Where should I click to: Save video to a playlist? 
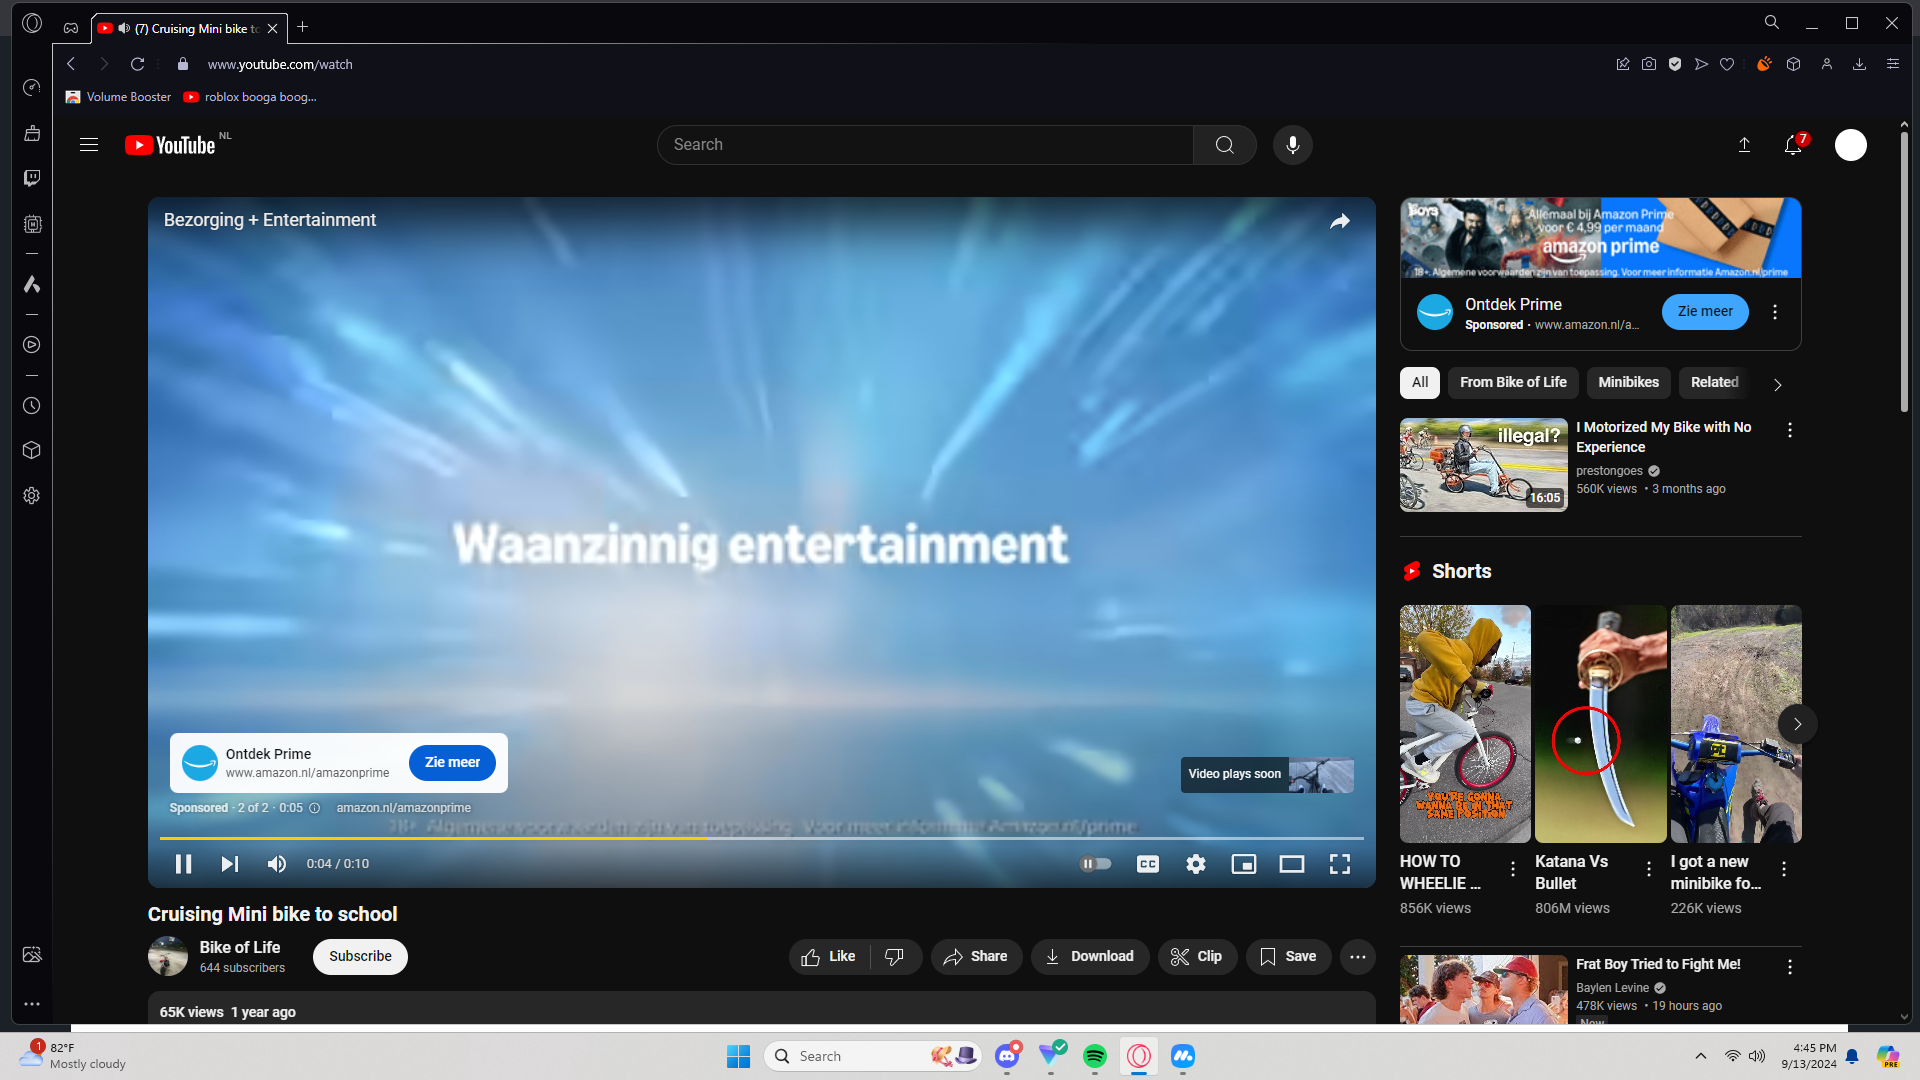pyautogui.click(x=1288, y=957)
